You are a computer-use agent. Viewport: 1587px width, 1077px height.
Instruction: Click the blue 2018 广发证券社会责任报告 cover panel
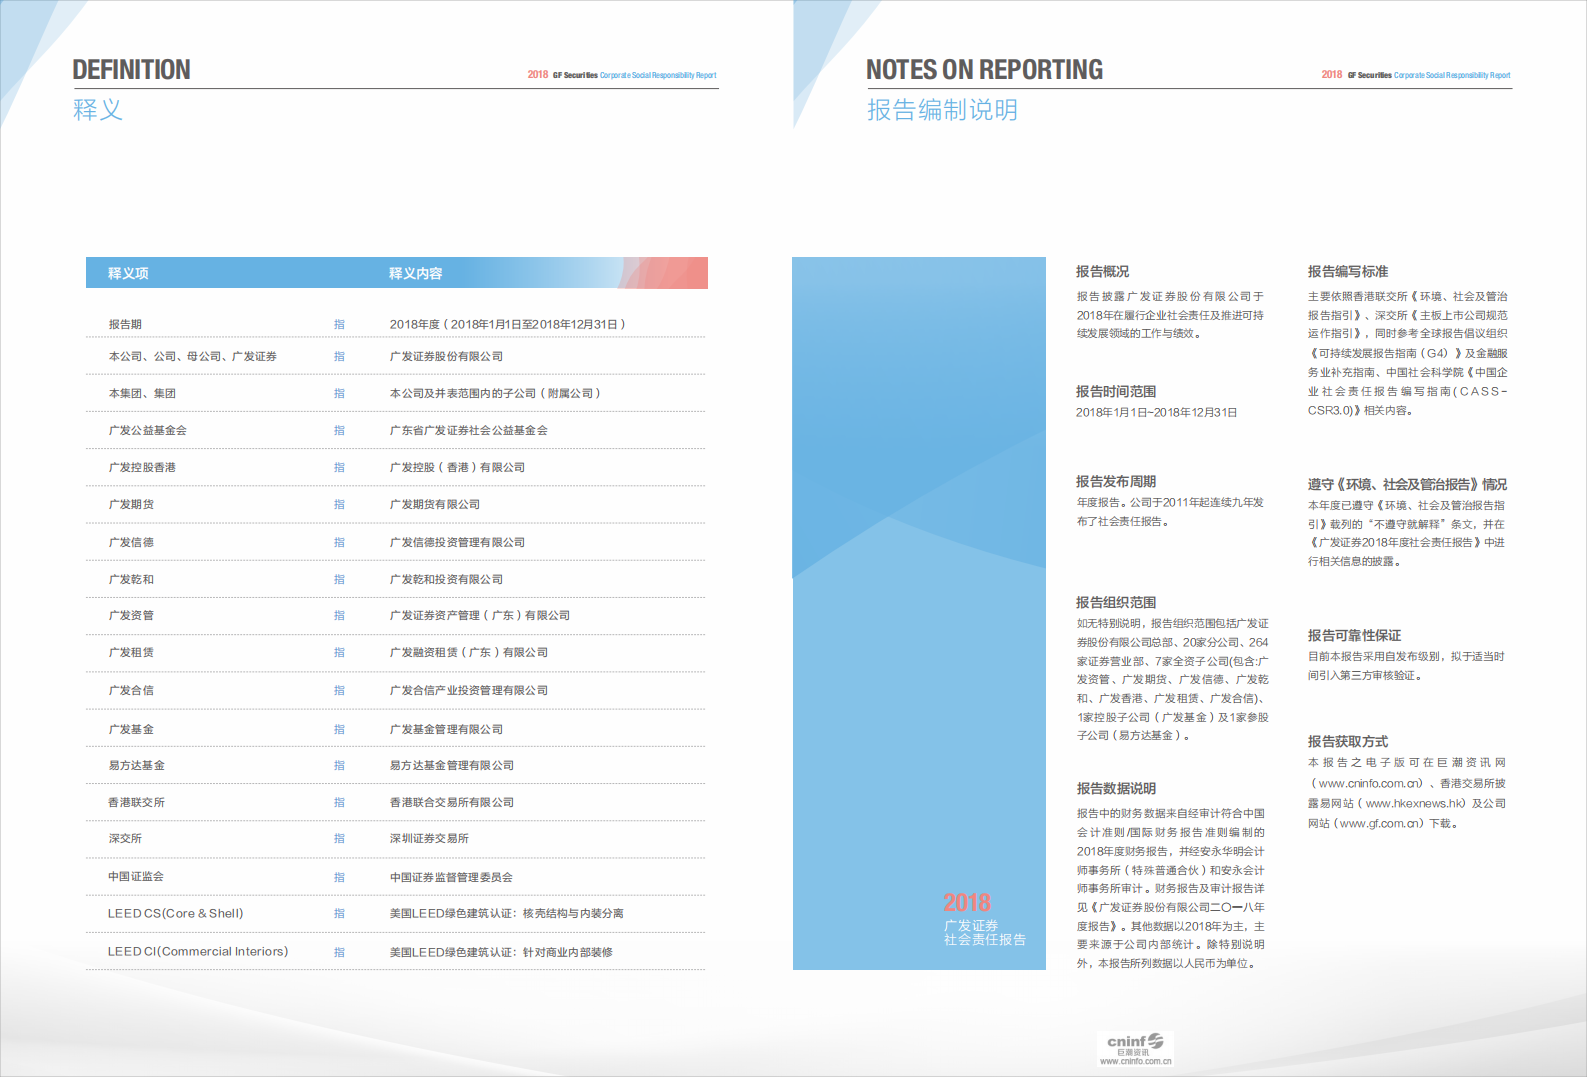pos(919,613)
